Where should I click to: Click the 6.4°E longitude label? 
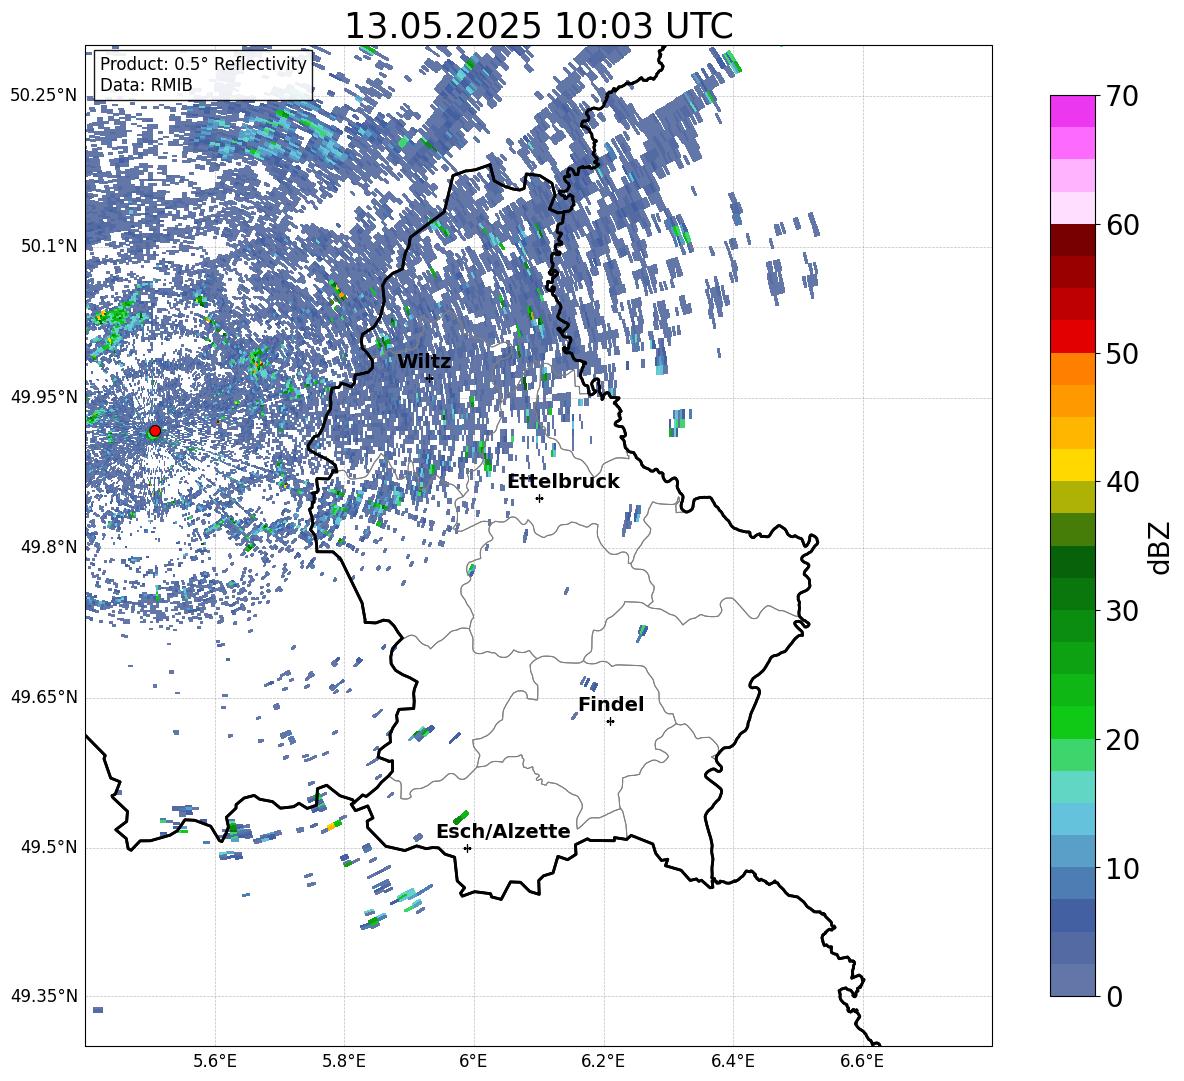click(x=732, y=1062)
